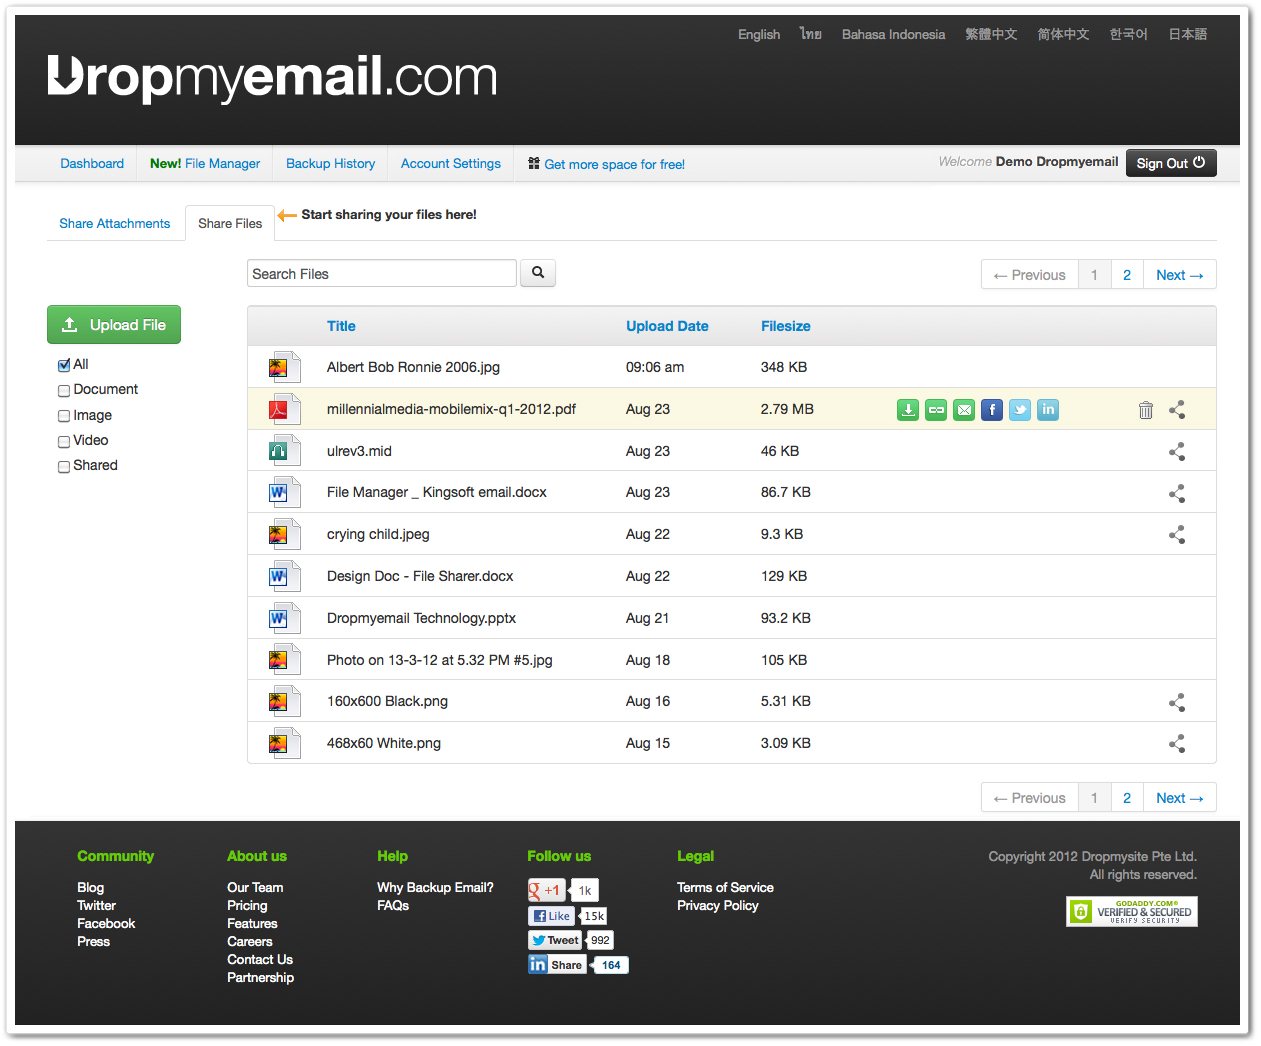Click the GoDaddy Verified & Secured badge

1132,911
